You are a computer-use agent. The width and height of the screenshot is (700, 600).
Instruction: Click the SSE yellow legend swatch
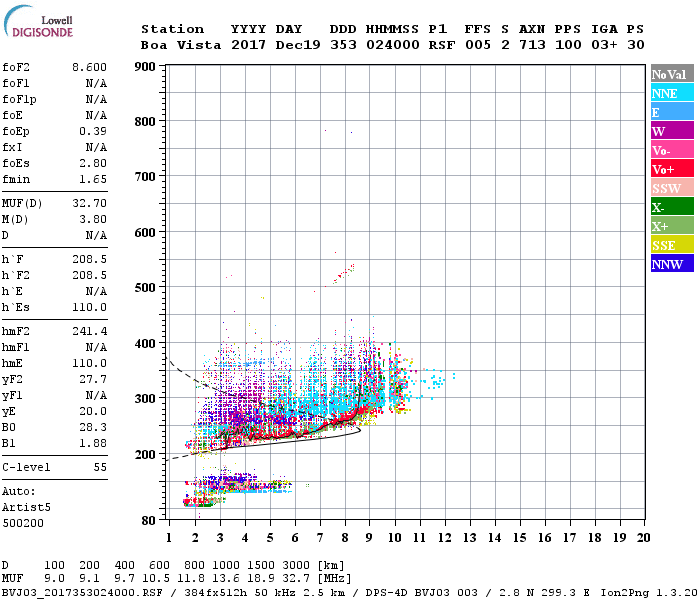[672, 245]
